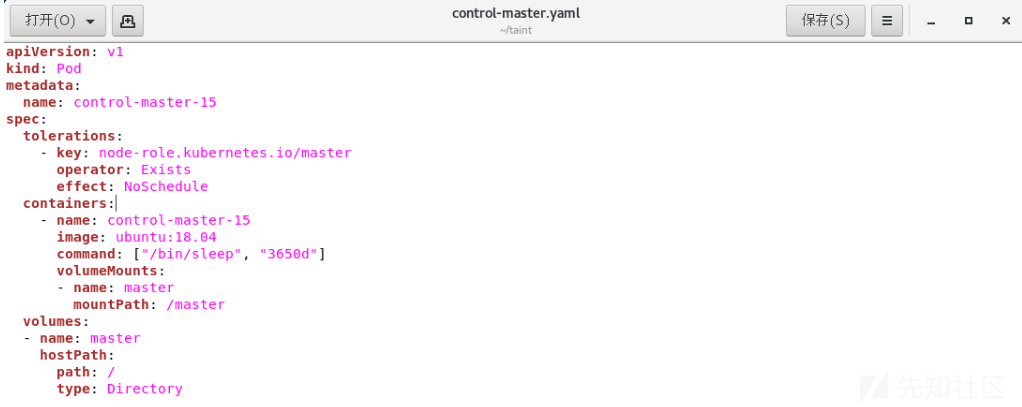Click the word Pod in kind line
The image size is (1022, 407).
[68, 68]
